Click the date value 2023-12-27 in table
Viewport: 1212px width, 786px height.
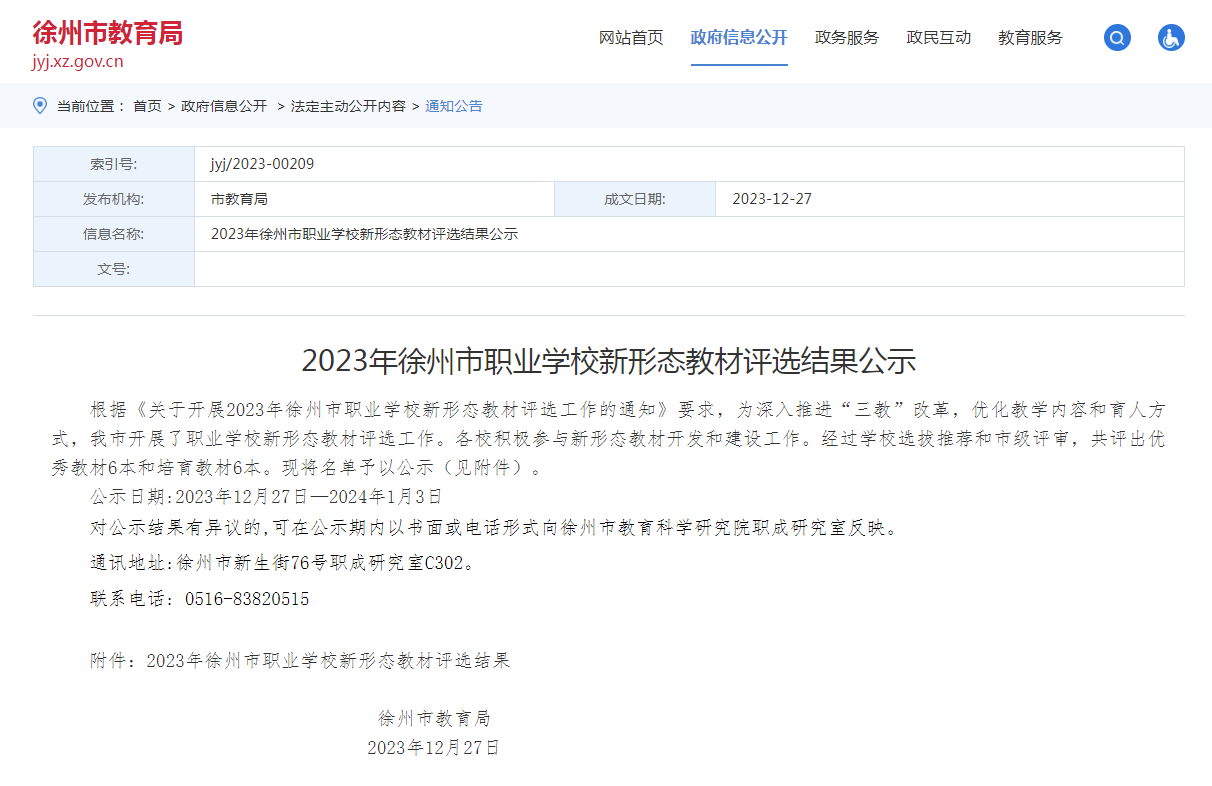772,199
